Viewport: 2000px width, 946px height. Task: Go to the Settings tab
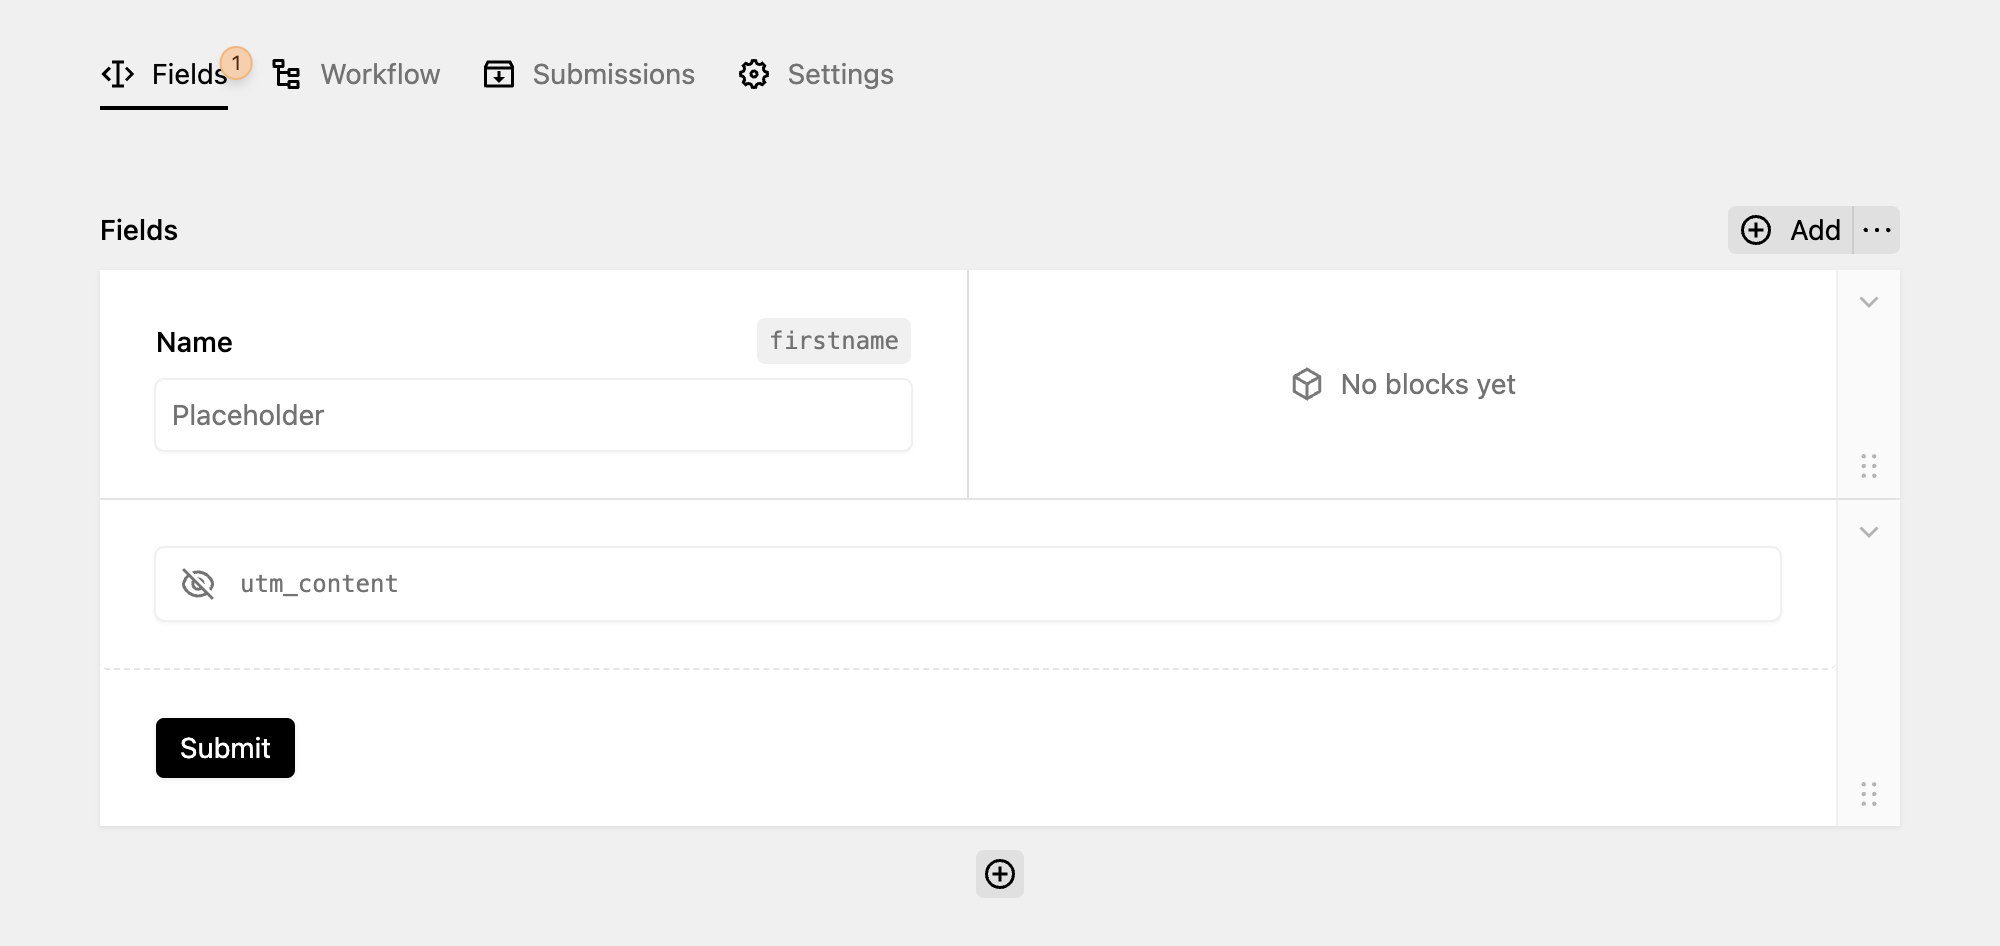coord(816,74)
